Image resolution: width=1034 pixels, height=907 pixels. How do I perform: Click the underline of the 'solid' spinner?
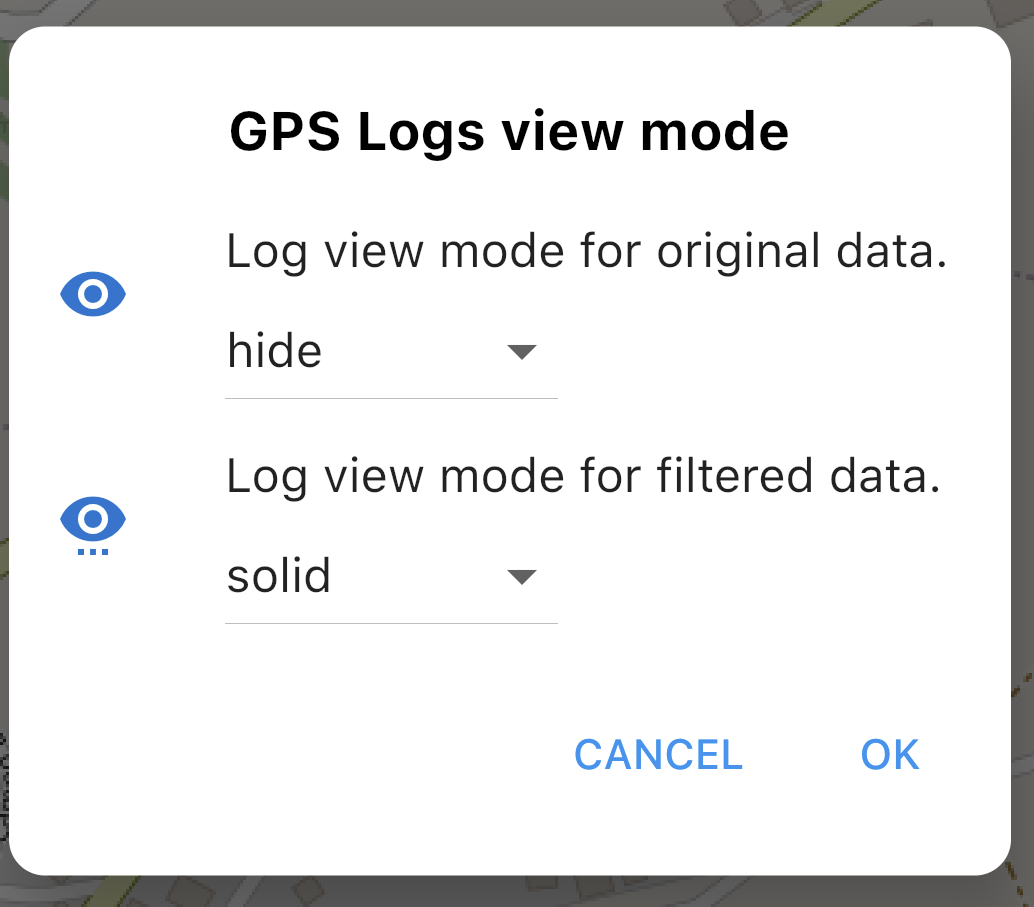point(391,623)
